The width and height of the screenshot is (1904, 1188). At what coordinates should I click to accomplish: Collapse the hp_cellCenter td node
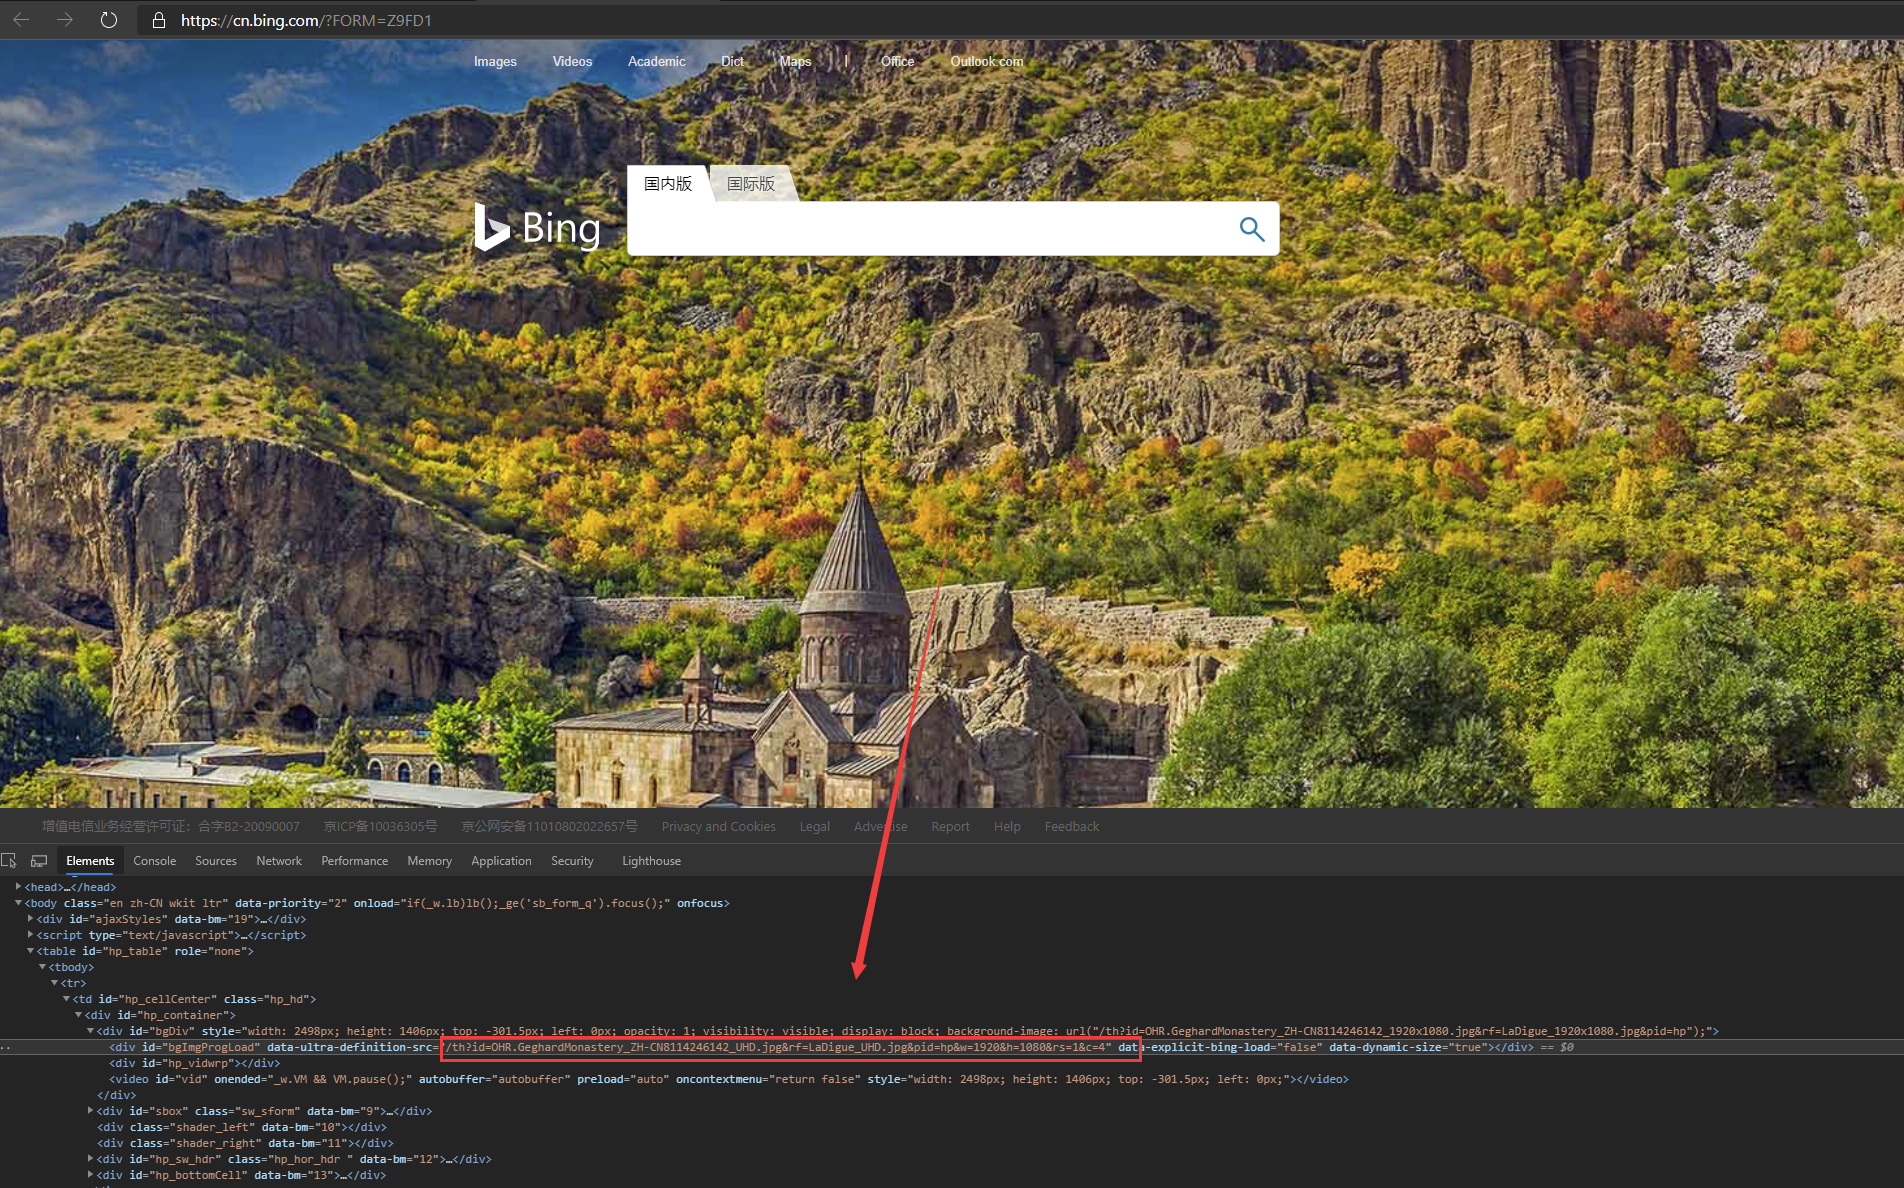click(66, 999)
